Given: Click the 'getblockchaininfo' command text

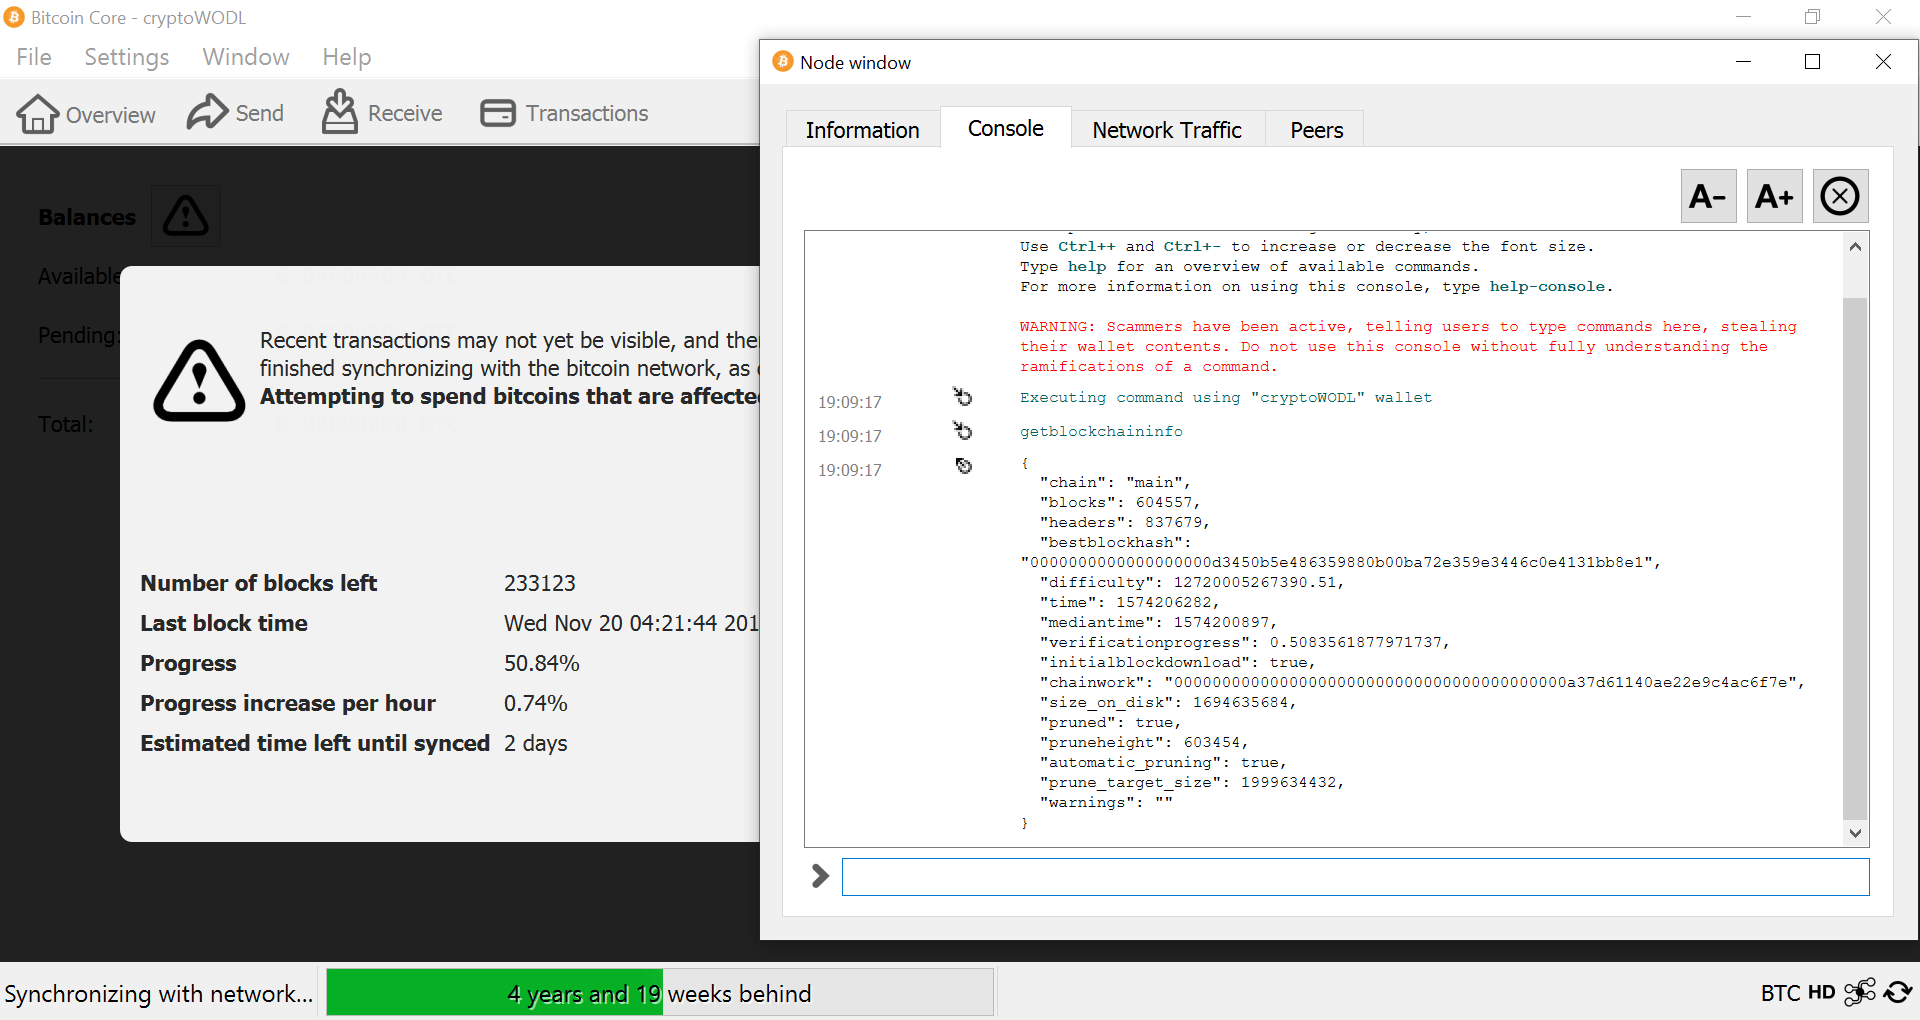Looking at the screenshot, I should click(x=1101, y=431).
